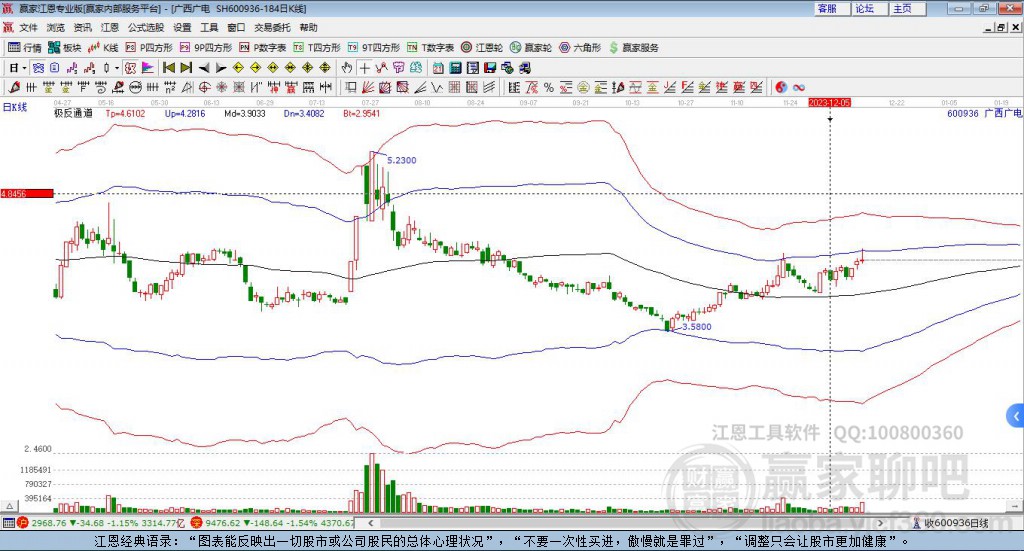This screenshot has width=1024, height=551.
Task: Open the 板块 sectors view
Action: pyautogui.click(x=65, y=48)
